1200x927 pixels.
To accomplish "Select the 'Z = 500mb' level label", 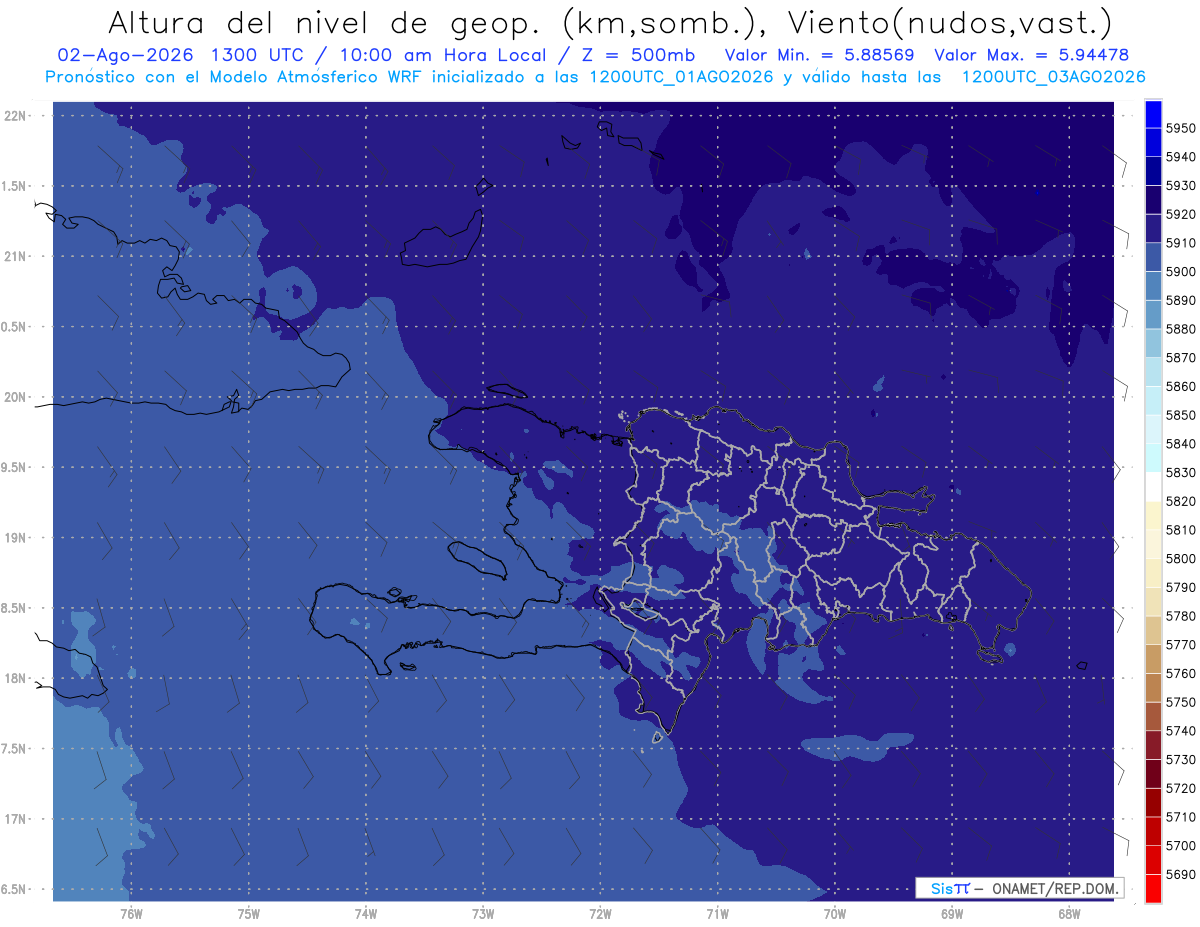I will pos(634,55).
